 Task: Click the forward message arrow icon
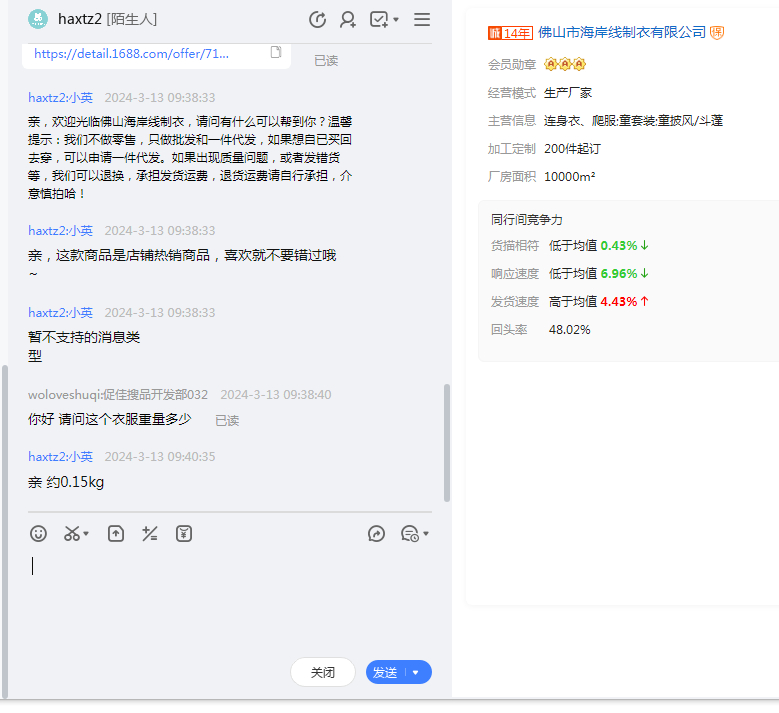(x=377, y=534)
